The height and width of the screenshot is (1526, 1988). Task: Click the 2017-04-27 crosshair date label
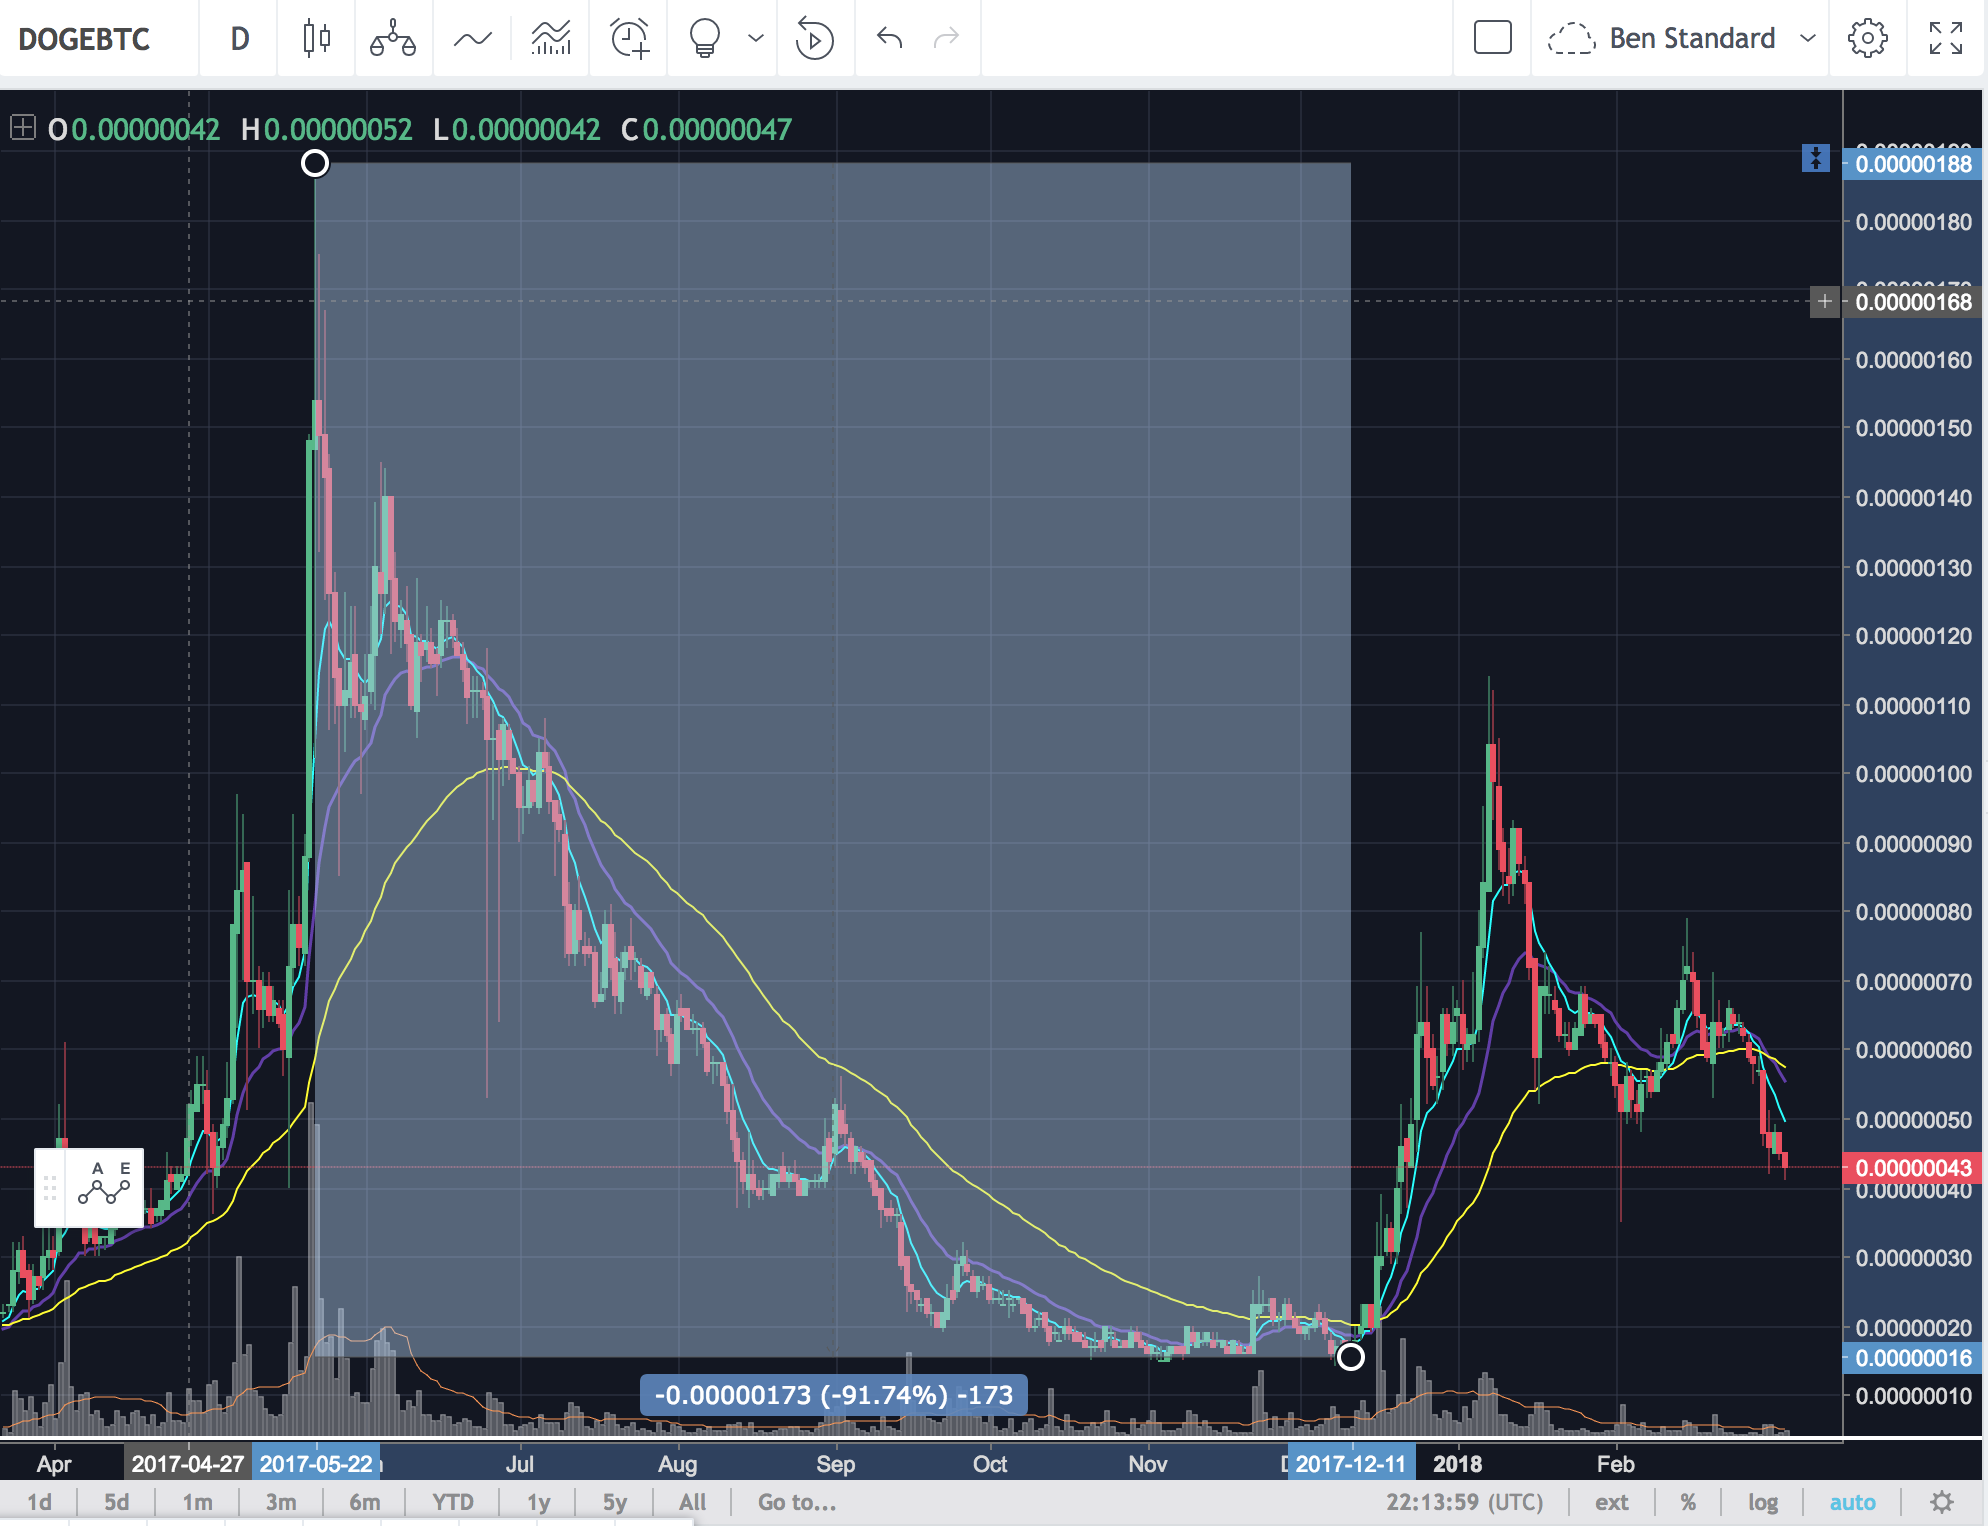point(188,1464)
